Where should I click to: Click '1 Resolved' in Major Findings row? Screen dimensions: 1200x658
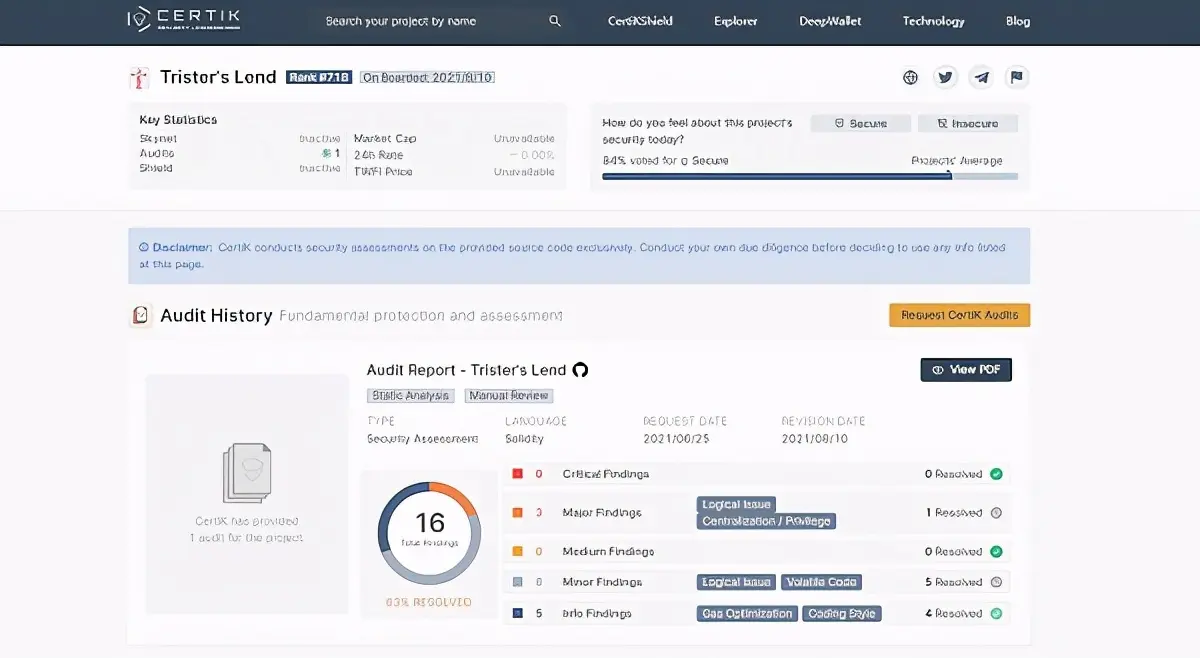click(x=954, y=513)
